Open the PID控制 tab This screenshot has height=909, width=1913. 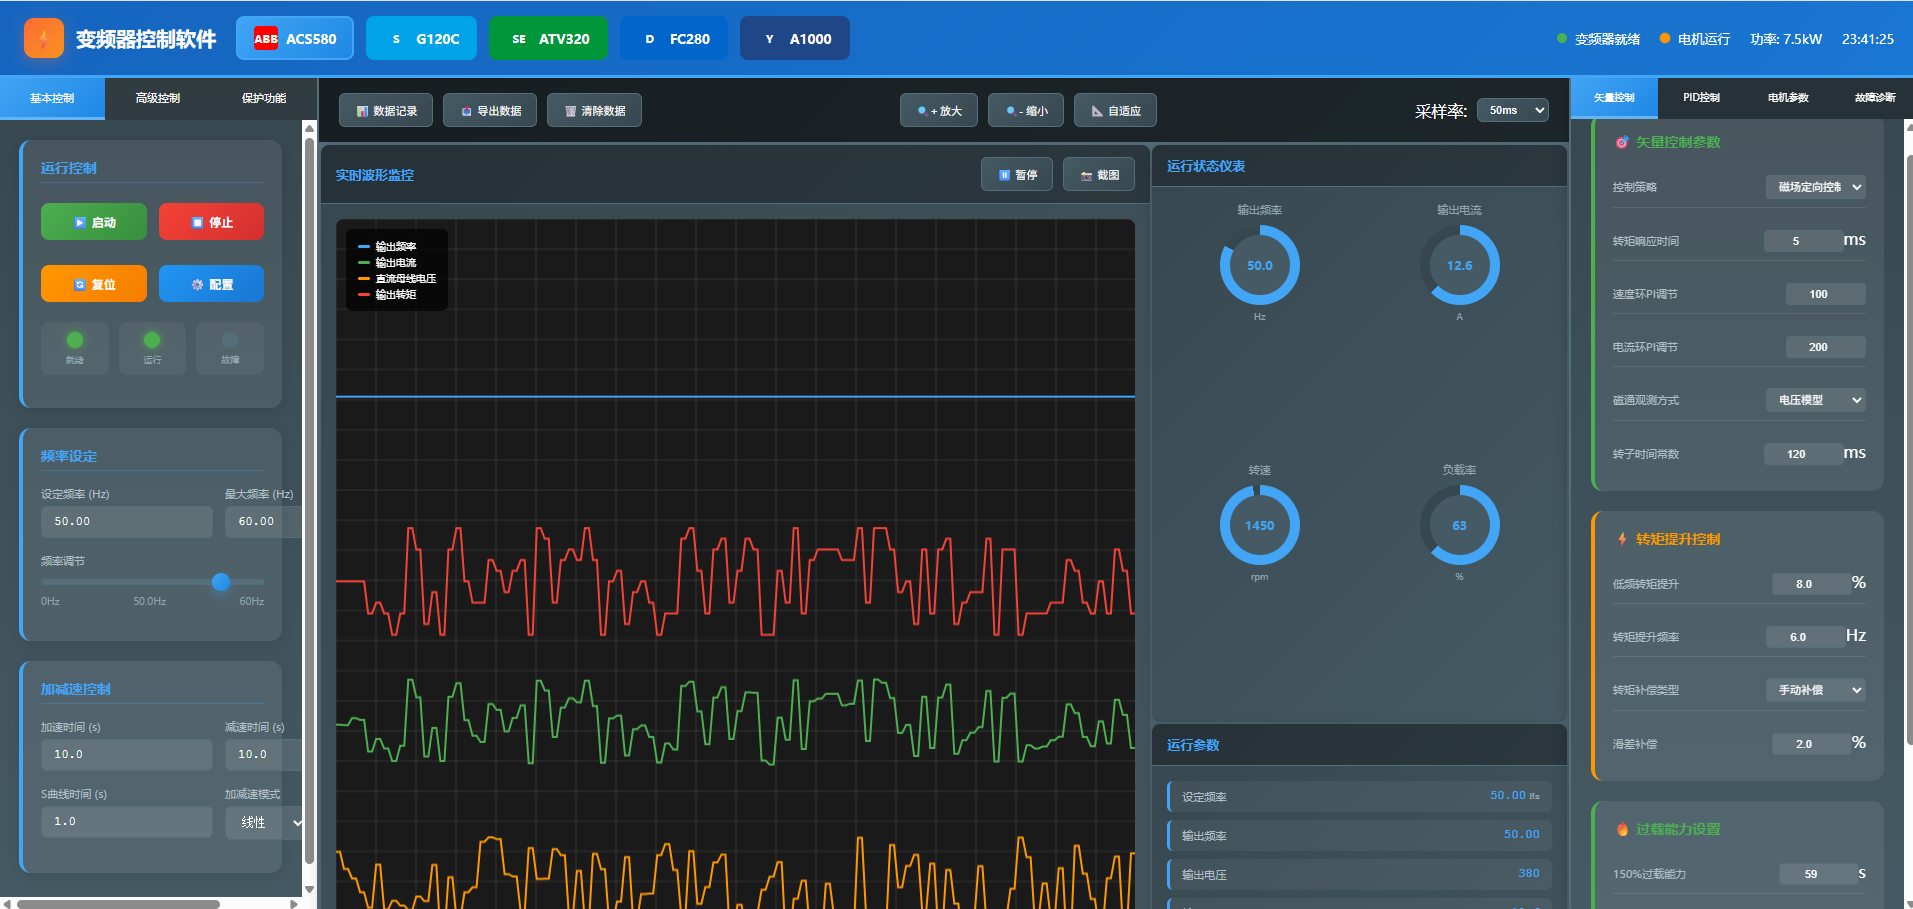click(x=1701, y=97)
